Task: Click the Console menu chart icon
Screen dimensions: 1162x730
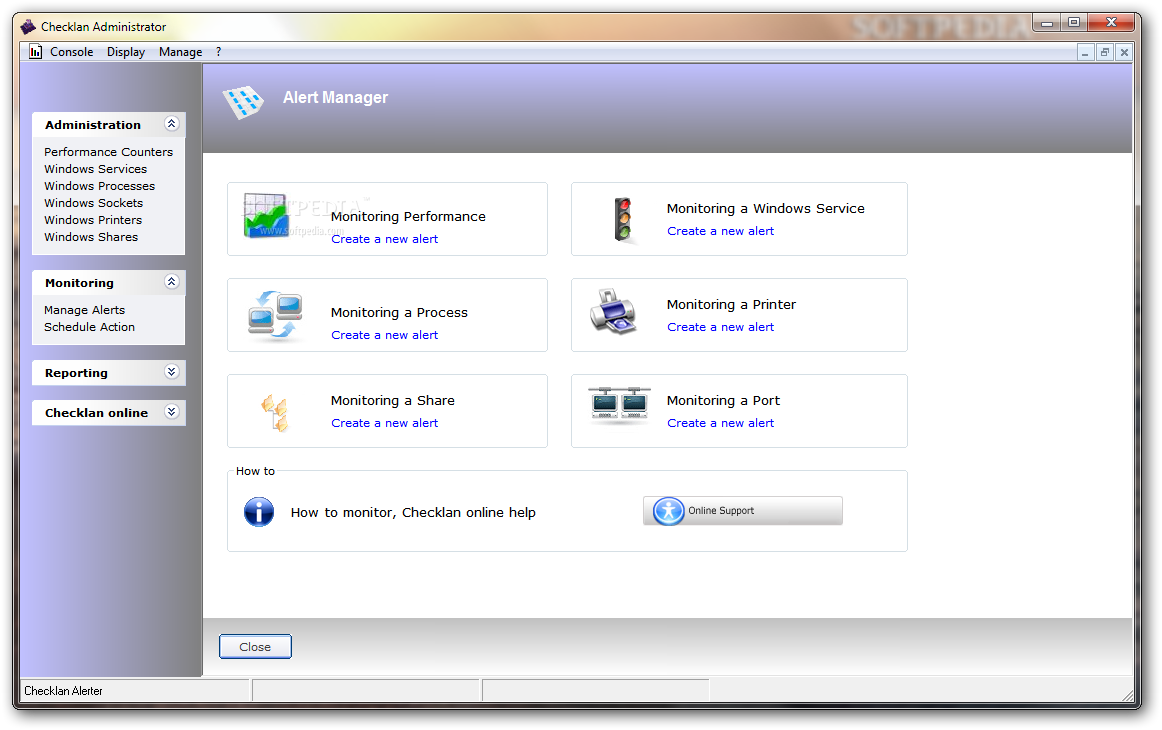Action: (36, 52)
